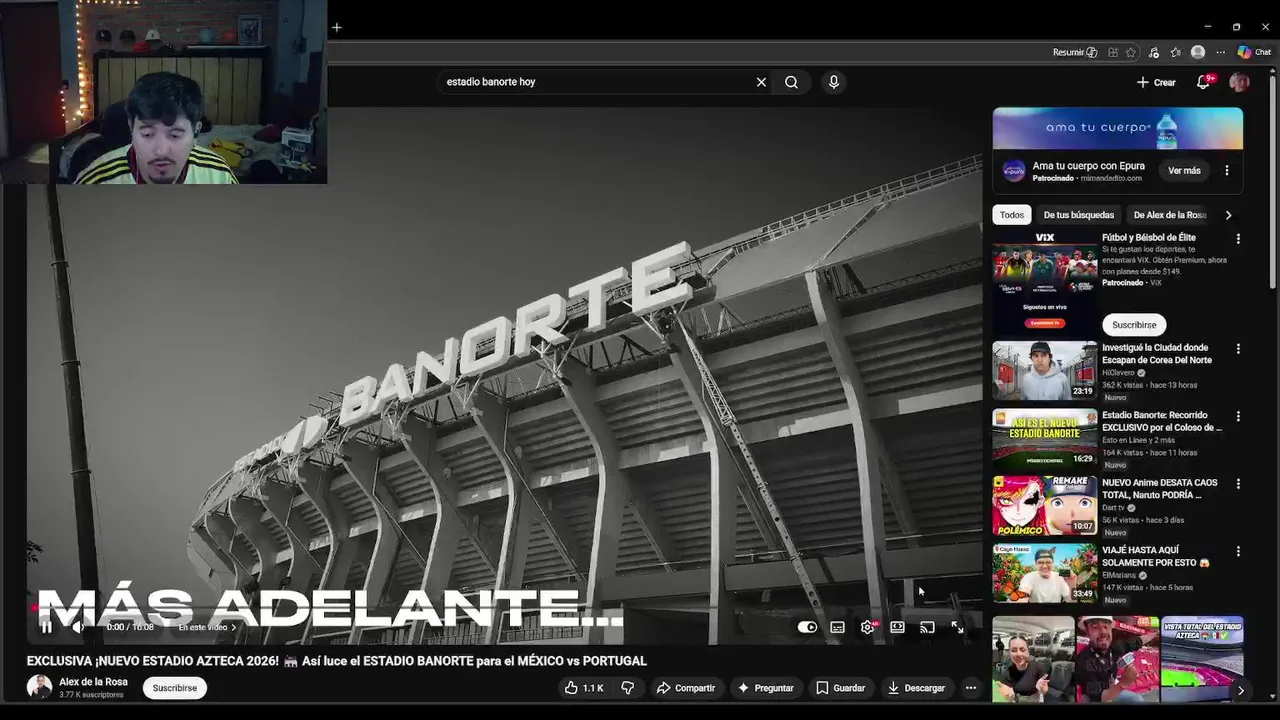This screenshot has height=720, width=1280.
Task: Open player settings gear
Action: (867, 627)
